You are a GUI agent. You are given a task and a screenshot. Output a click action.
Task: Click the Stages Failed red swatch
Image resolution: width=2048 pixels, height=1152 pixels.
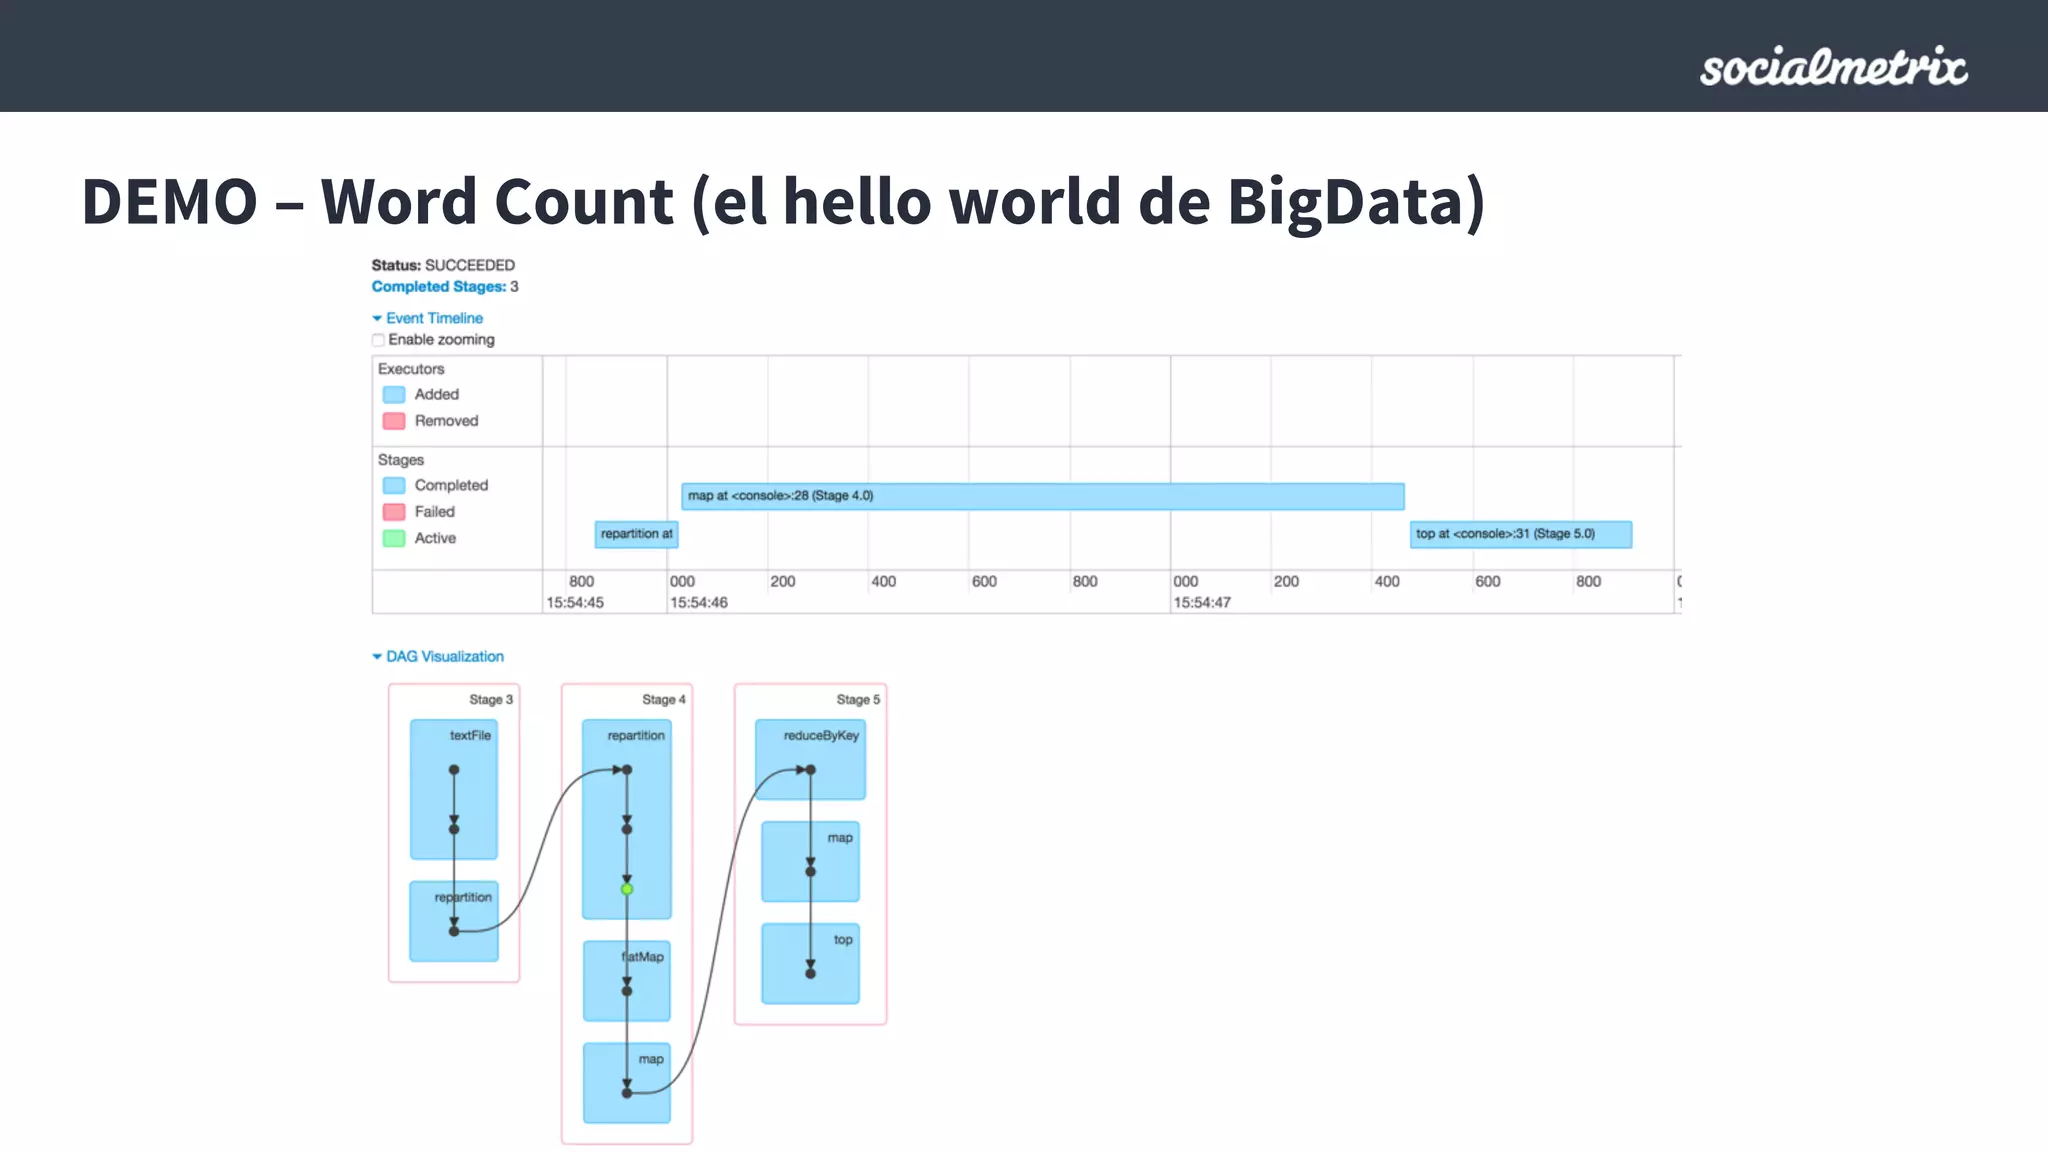[x=394, y=512]
